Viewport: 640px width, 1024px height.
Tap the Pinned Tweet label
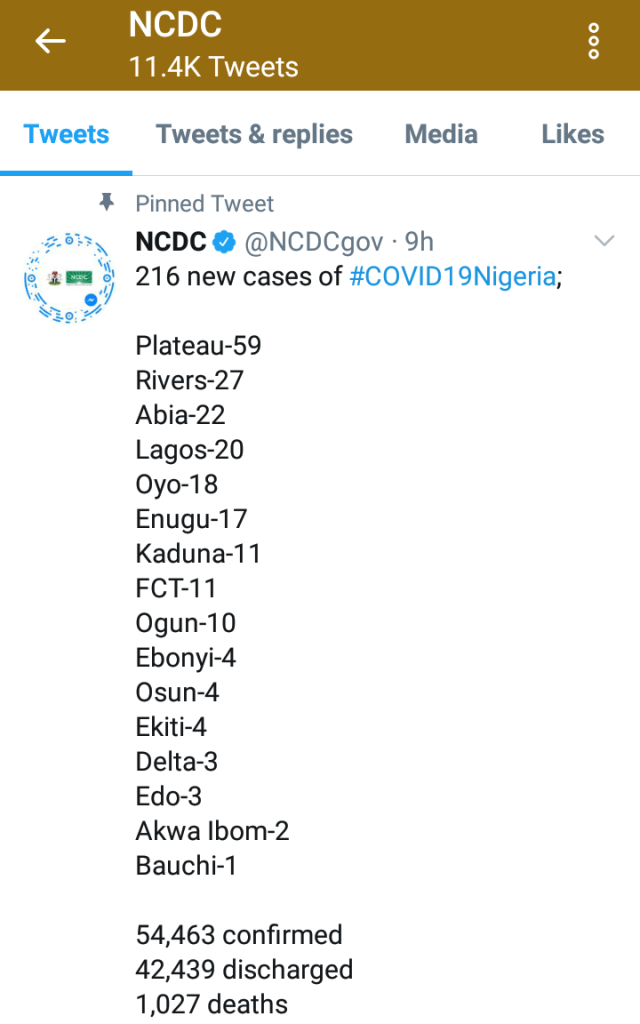click(x=204, y=204)
